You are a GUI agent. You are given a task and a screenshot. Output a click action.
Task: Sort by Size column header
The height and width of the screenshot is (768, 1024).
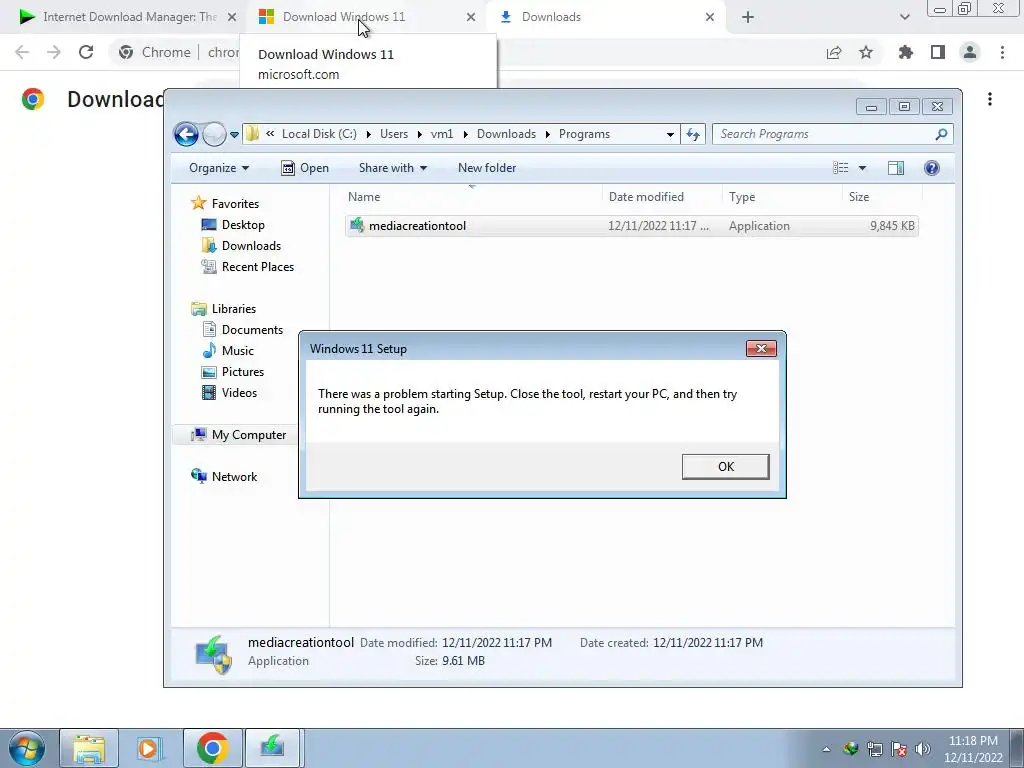(882, 197)
